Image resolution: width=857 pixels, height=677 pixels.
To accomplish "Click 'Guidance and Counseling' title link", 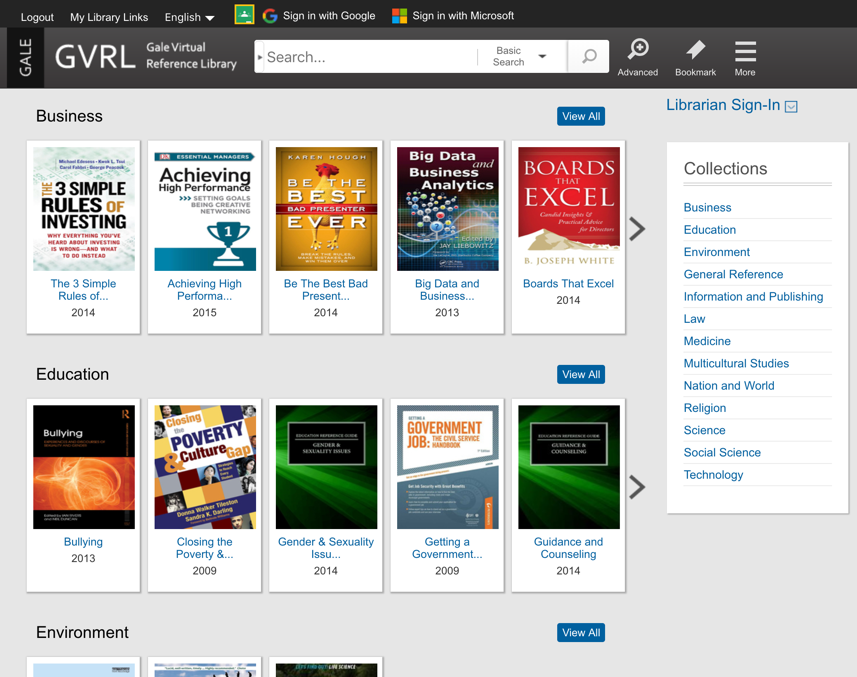I will 568,548.
